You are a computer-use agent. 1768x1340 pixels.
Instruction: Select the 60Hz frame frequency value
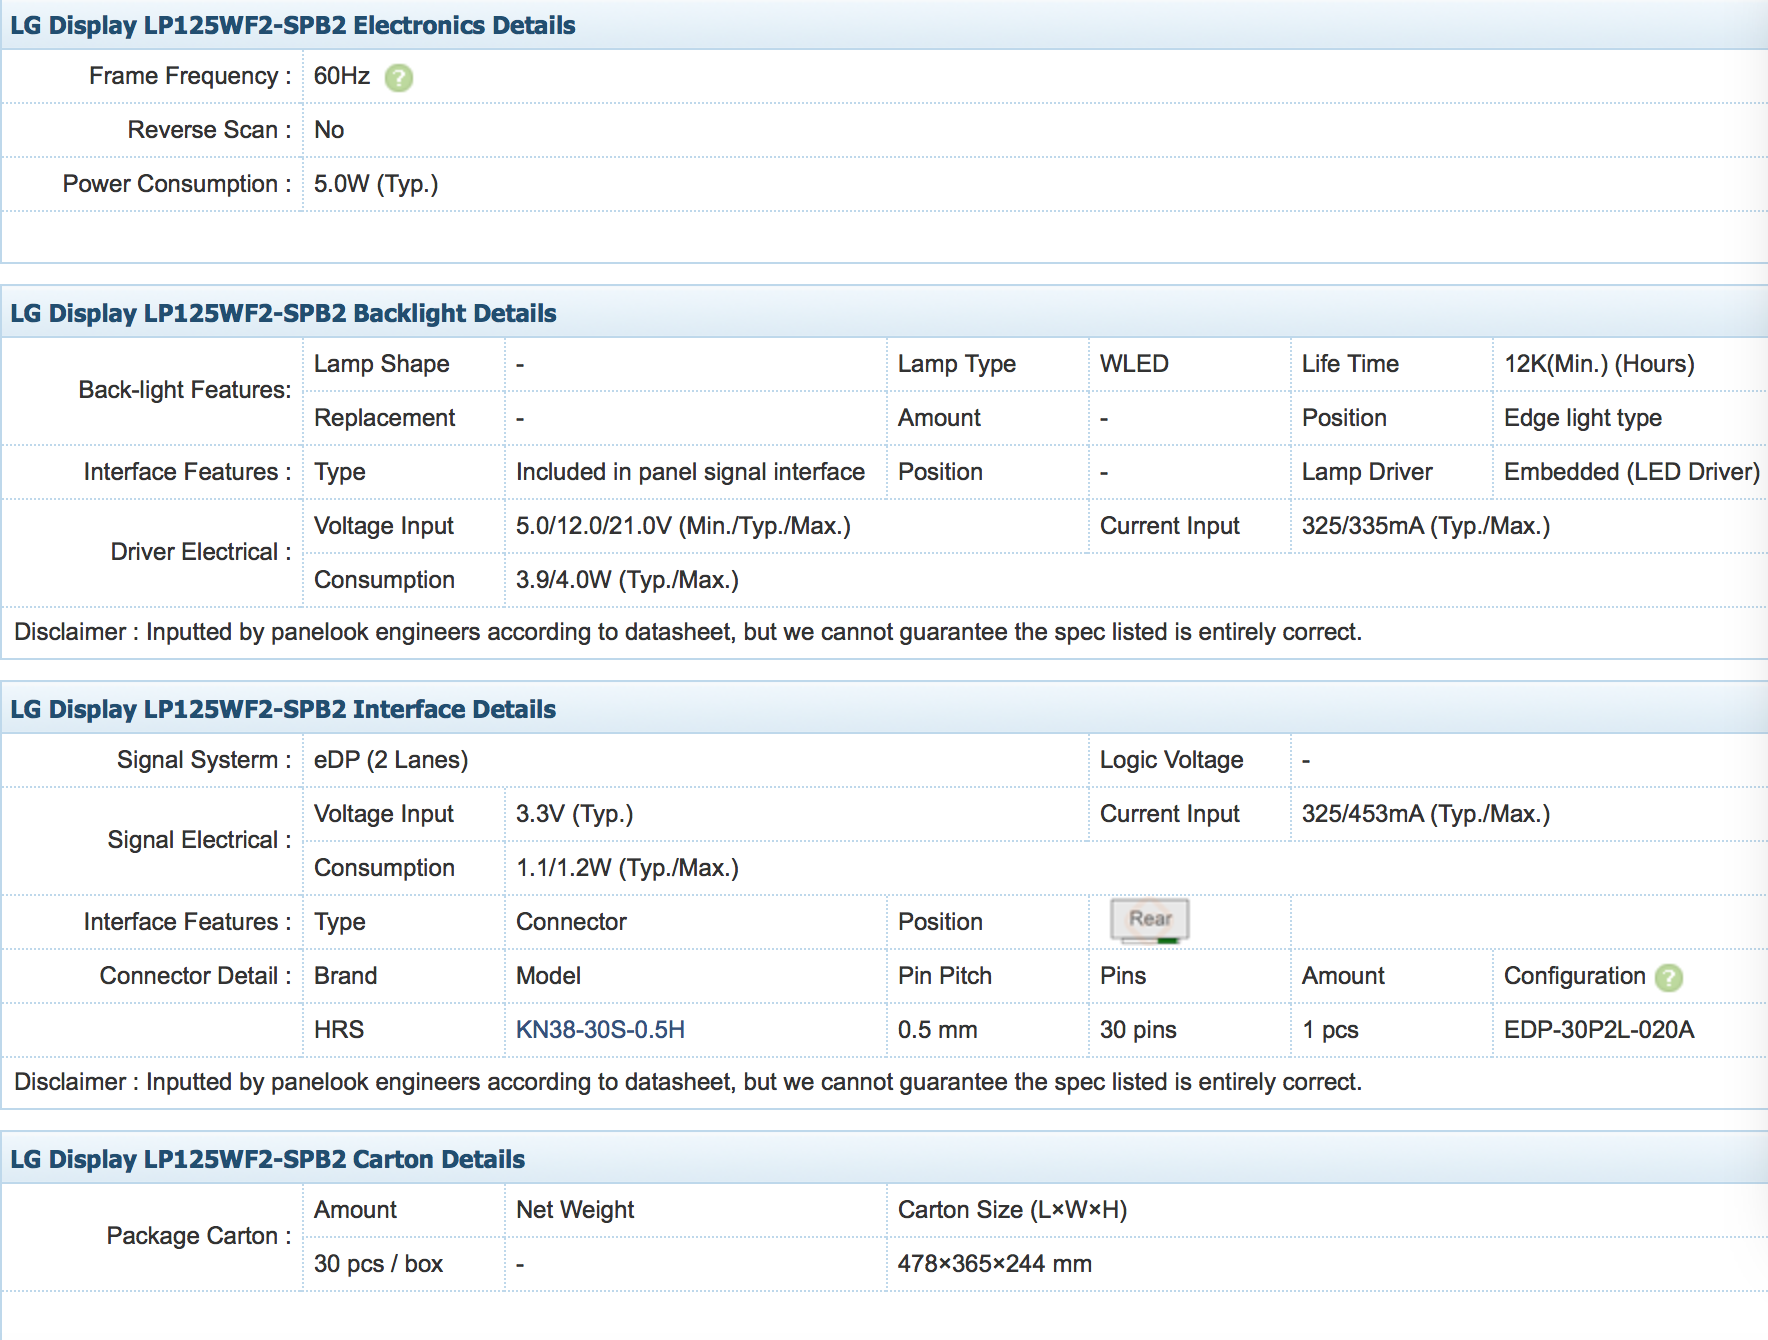342,76
